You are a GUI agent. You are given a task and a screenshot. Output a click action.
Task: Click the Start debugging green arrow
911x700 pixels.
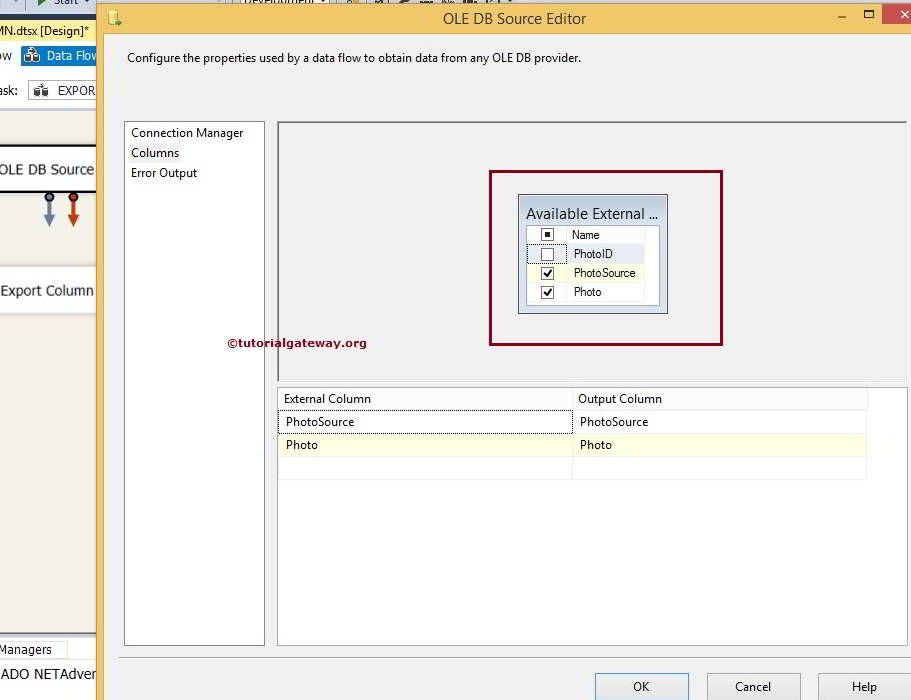pos(40,3)
